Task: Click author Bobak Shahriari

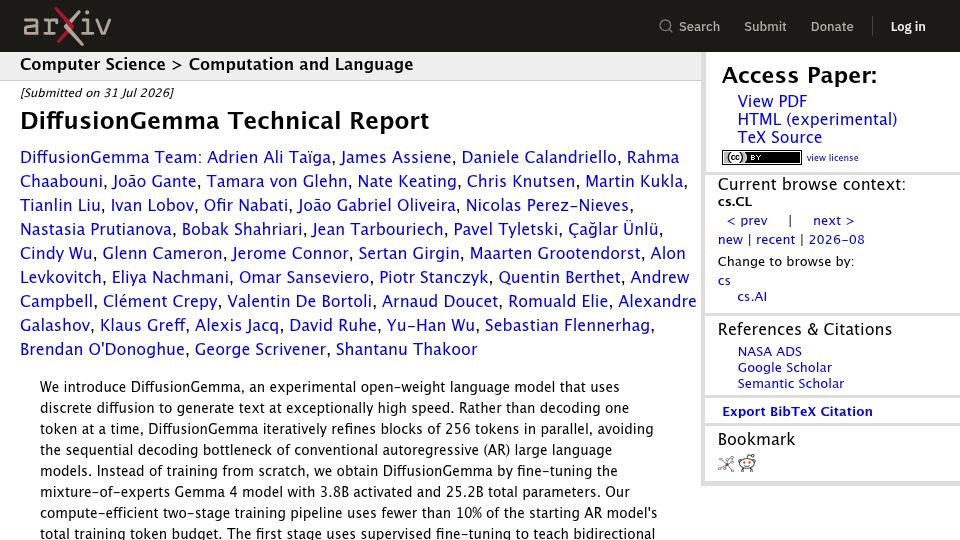Action: [242, 229]
